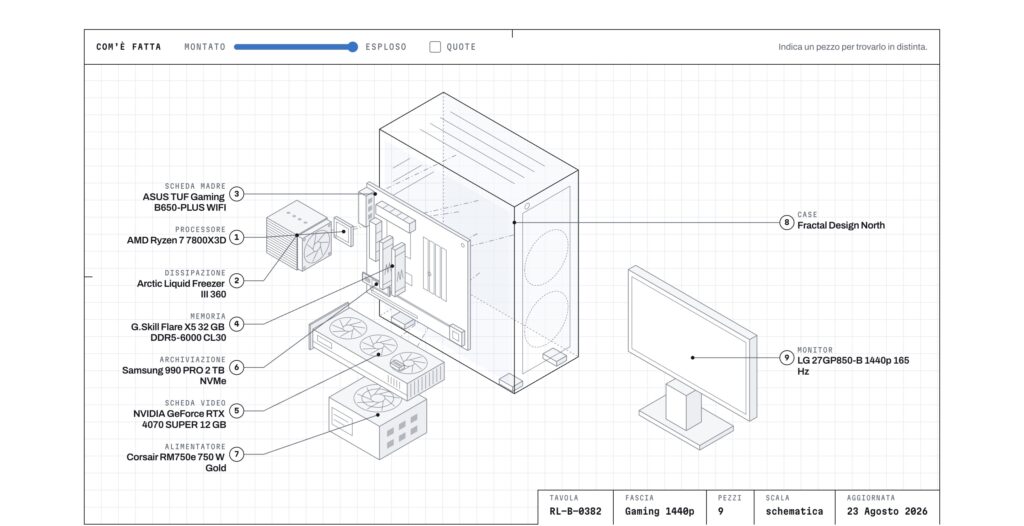Enable the Quote checkbox

click(435, 47)
